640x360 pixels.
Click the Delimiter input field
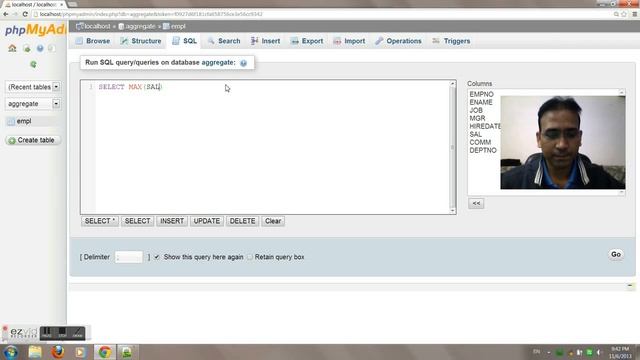(x=129, y=257)
